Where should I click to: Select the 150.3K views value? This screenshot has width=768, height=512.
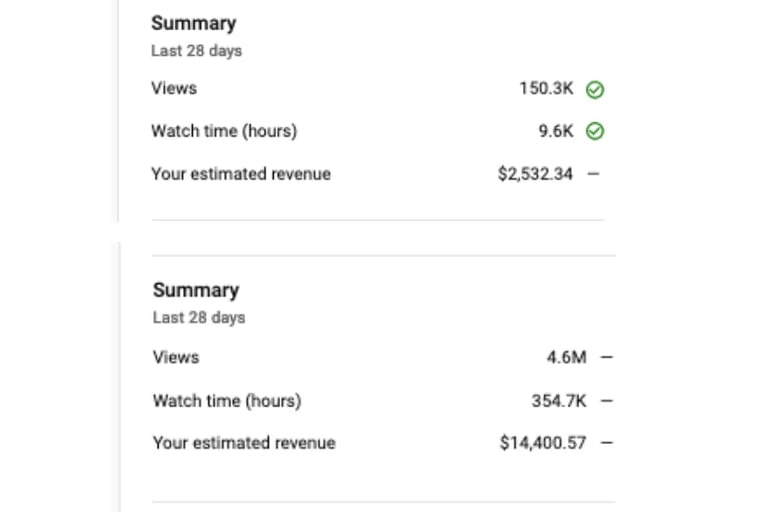546,89
